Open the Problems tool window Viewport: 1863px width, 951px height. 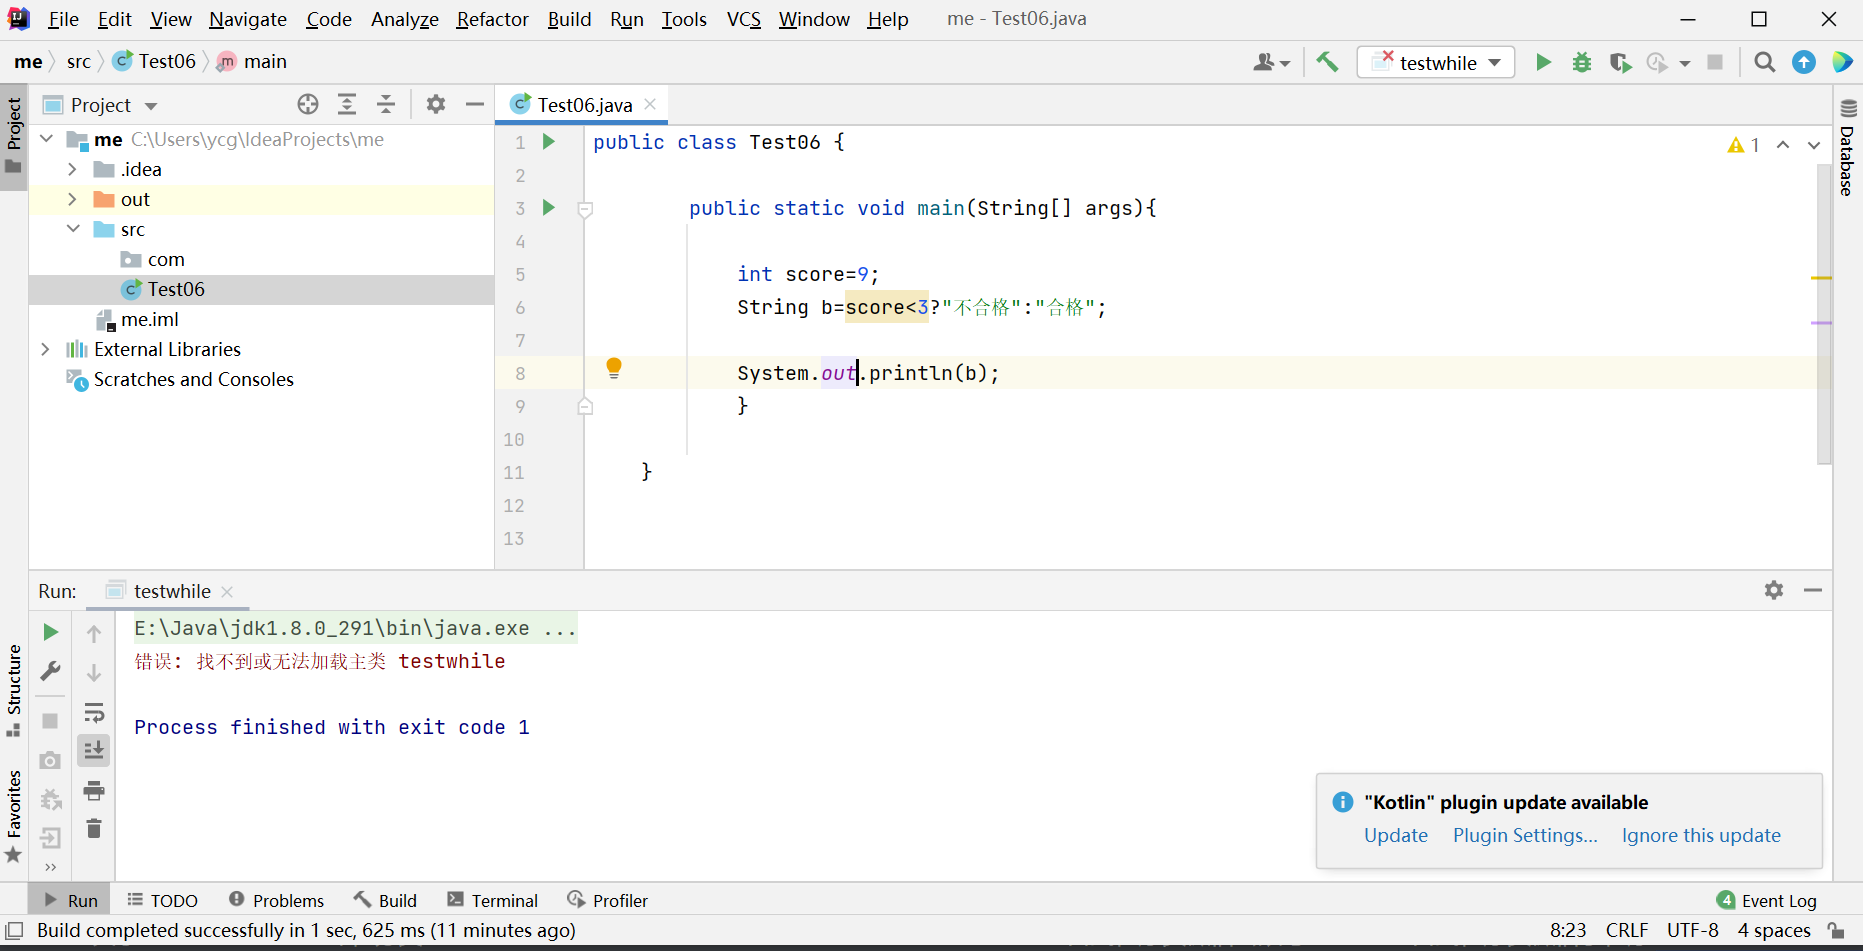[x=277, y=900]
